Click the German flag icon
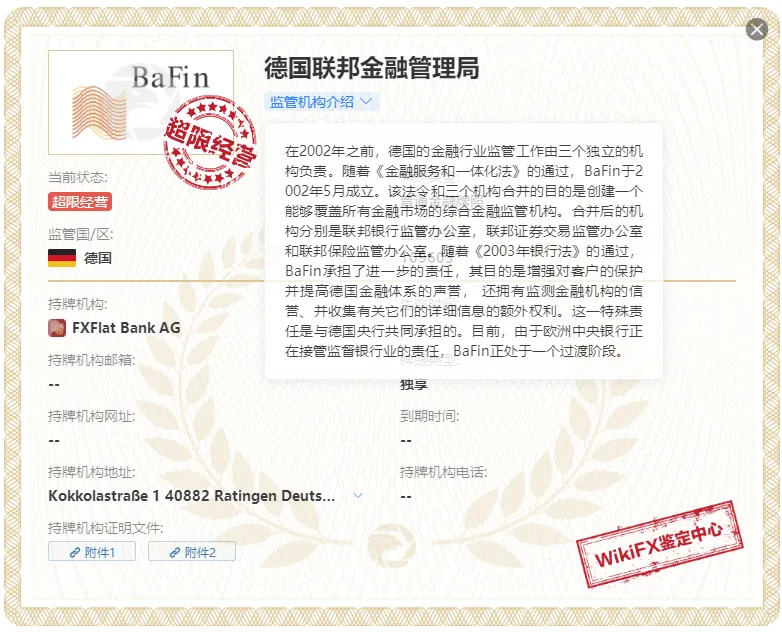The width and height of the screenshot is (782, 632). coord(62,258)
